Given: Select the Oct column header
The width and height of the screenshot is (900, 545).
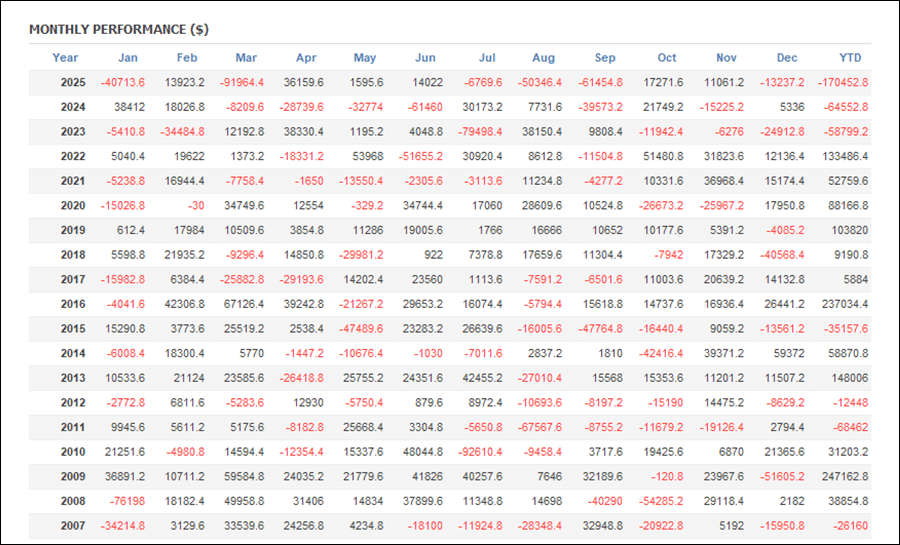Looking at the screenshot, I should click(x=667, y=58).
